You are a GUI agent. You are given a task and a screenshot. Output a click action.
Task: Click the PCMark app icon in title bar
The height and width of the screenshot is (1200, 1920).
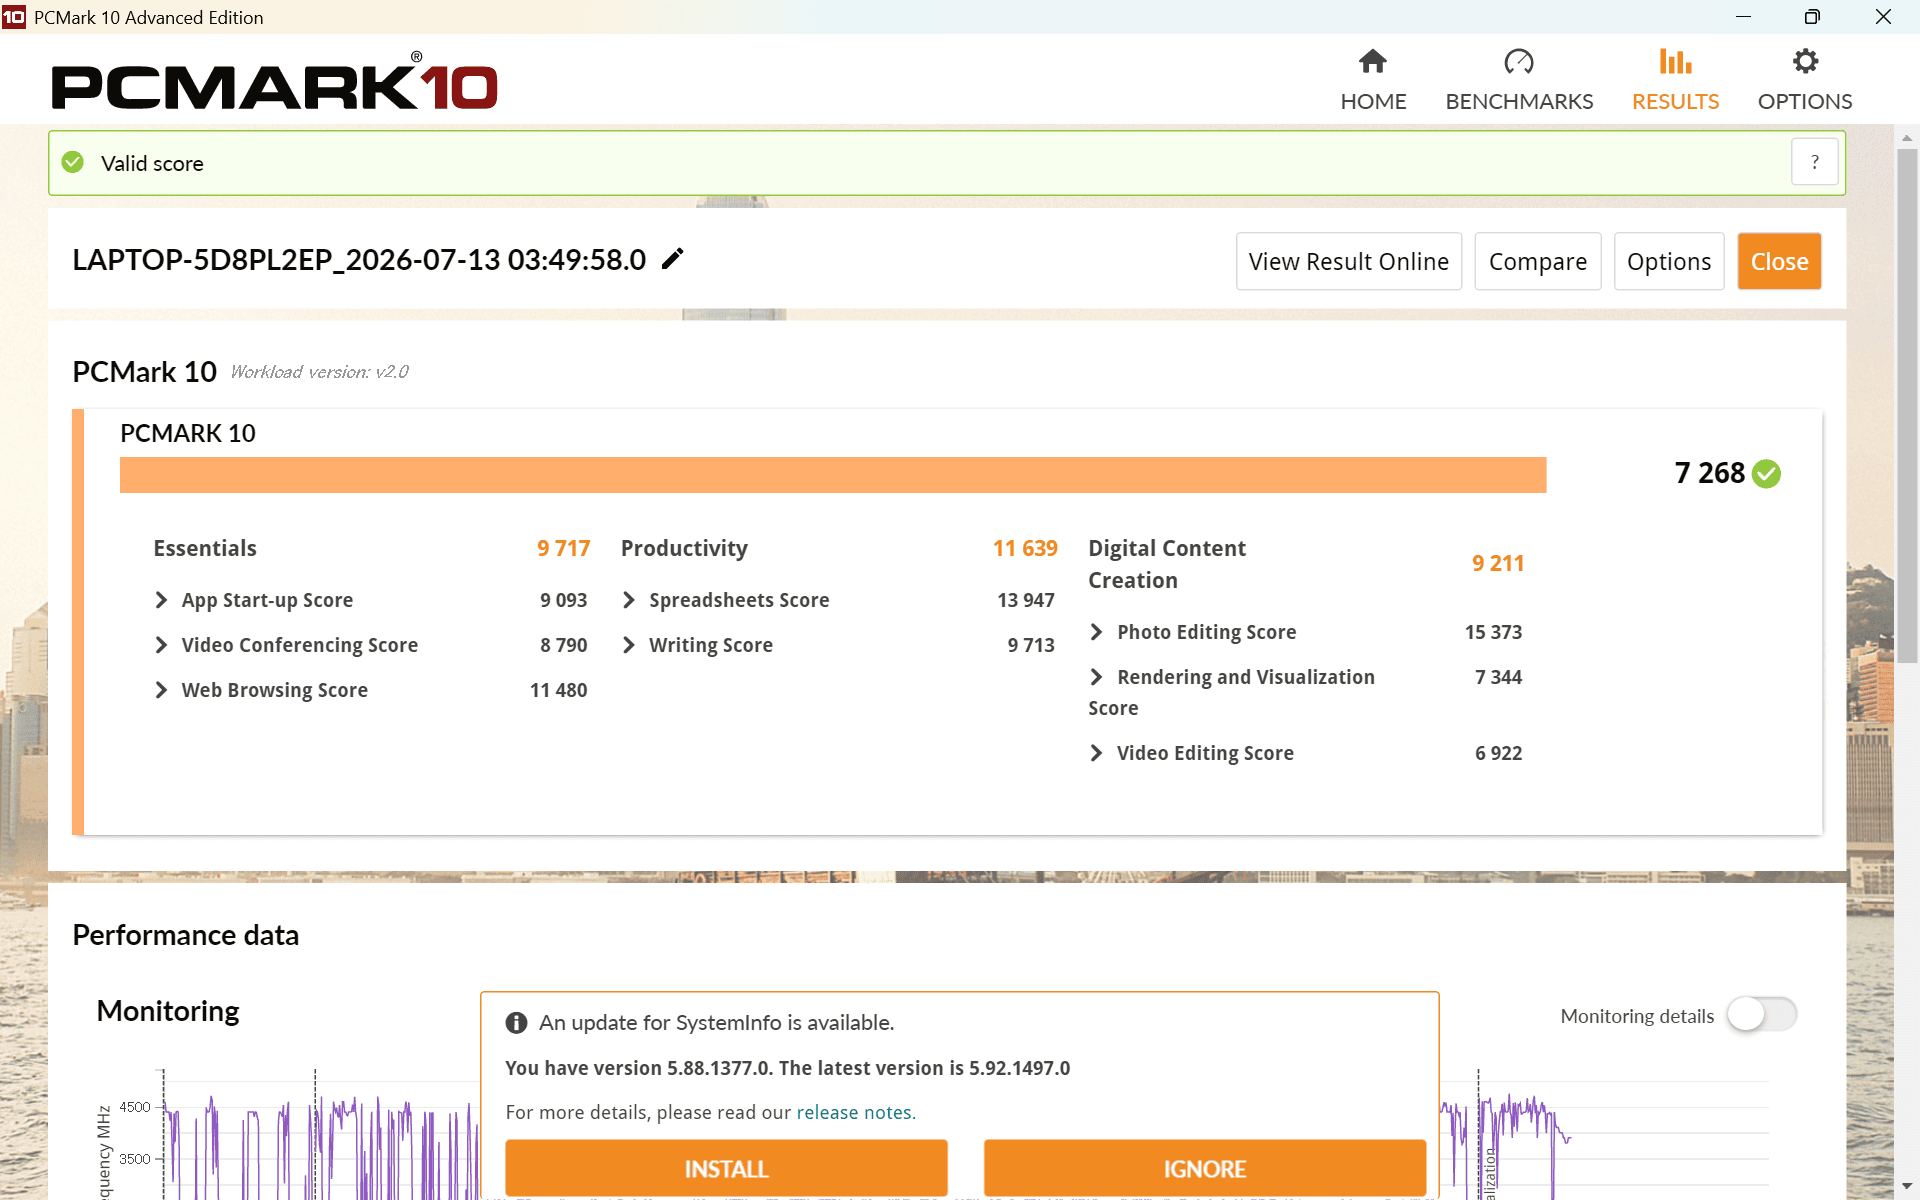pos(14,17)
